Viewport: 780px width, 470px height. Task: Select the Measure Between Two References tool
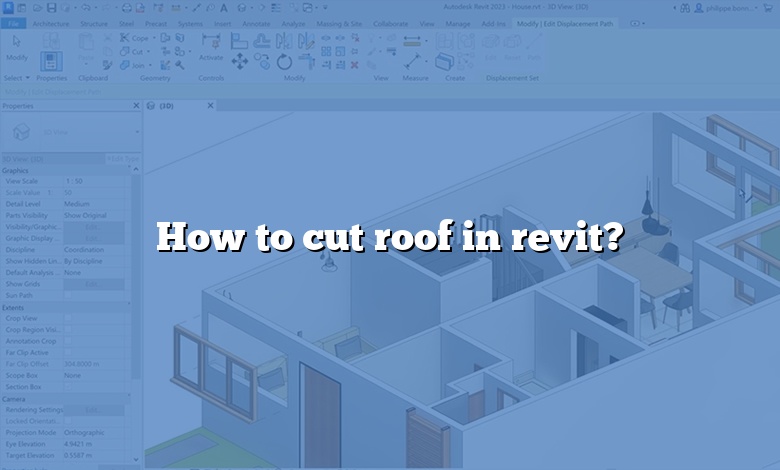(x=412, y=61)
